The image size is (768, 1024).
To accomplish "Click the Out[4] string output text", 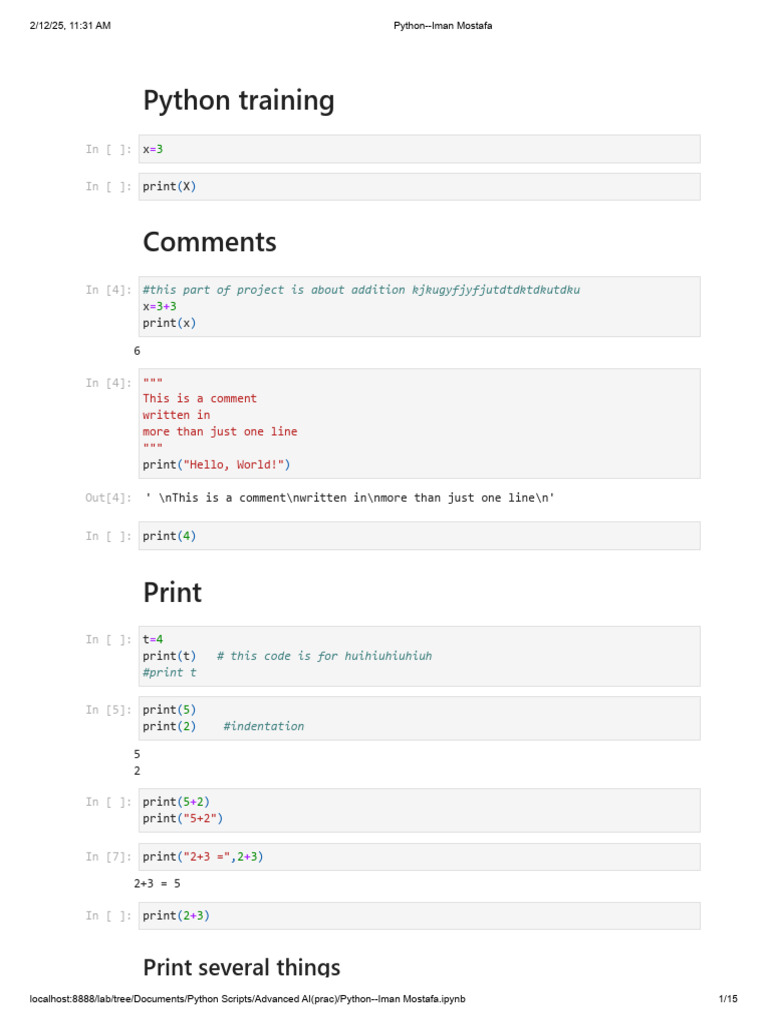I will point(349,498).
